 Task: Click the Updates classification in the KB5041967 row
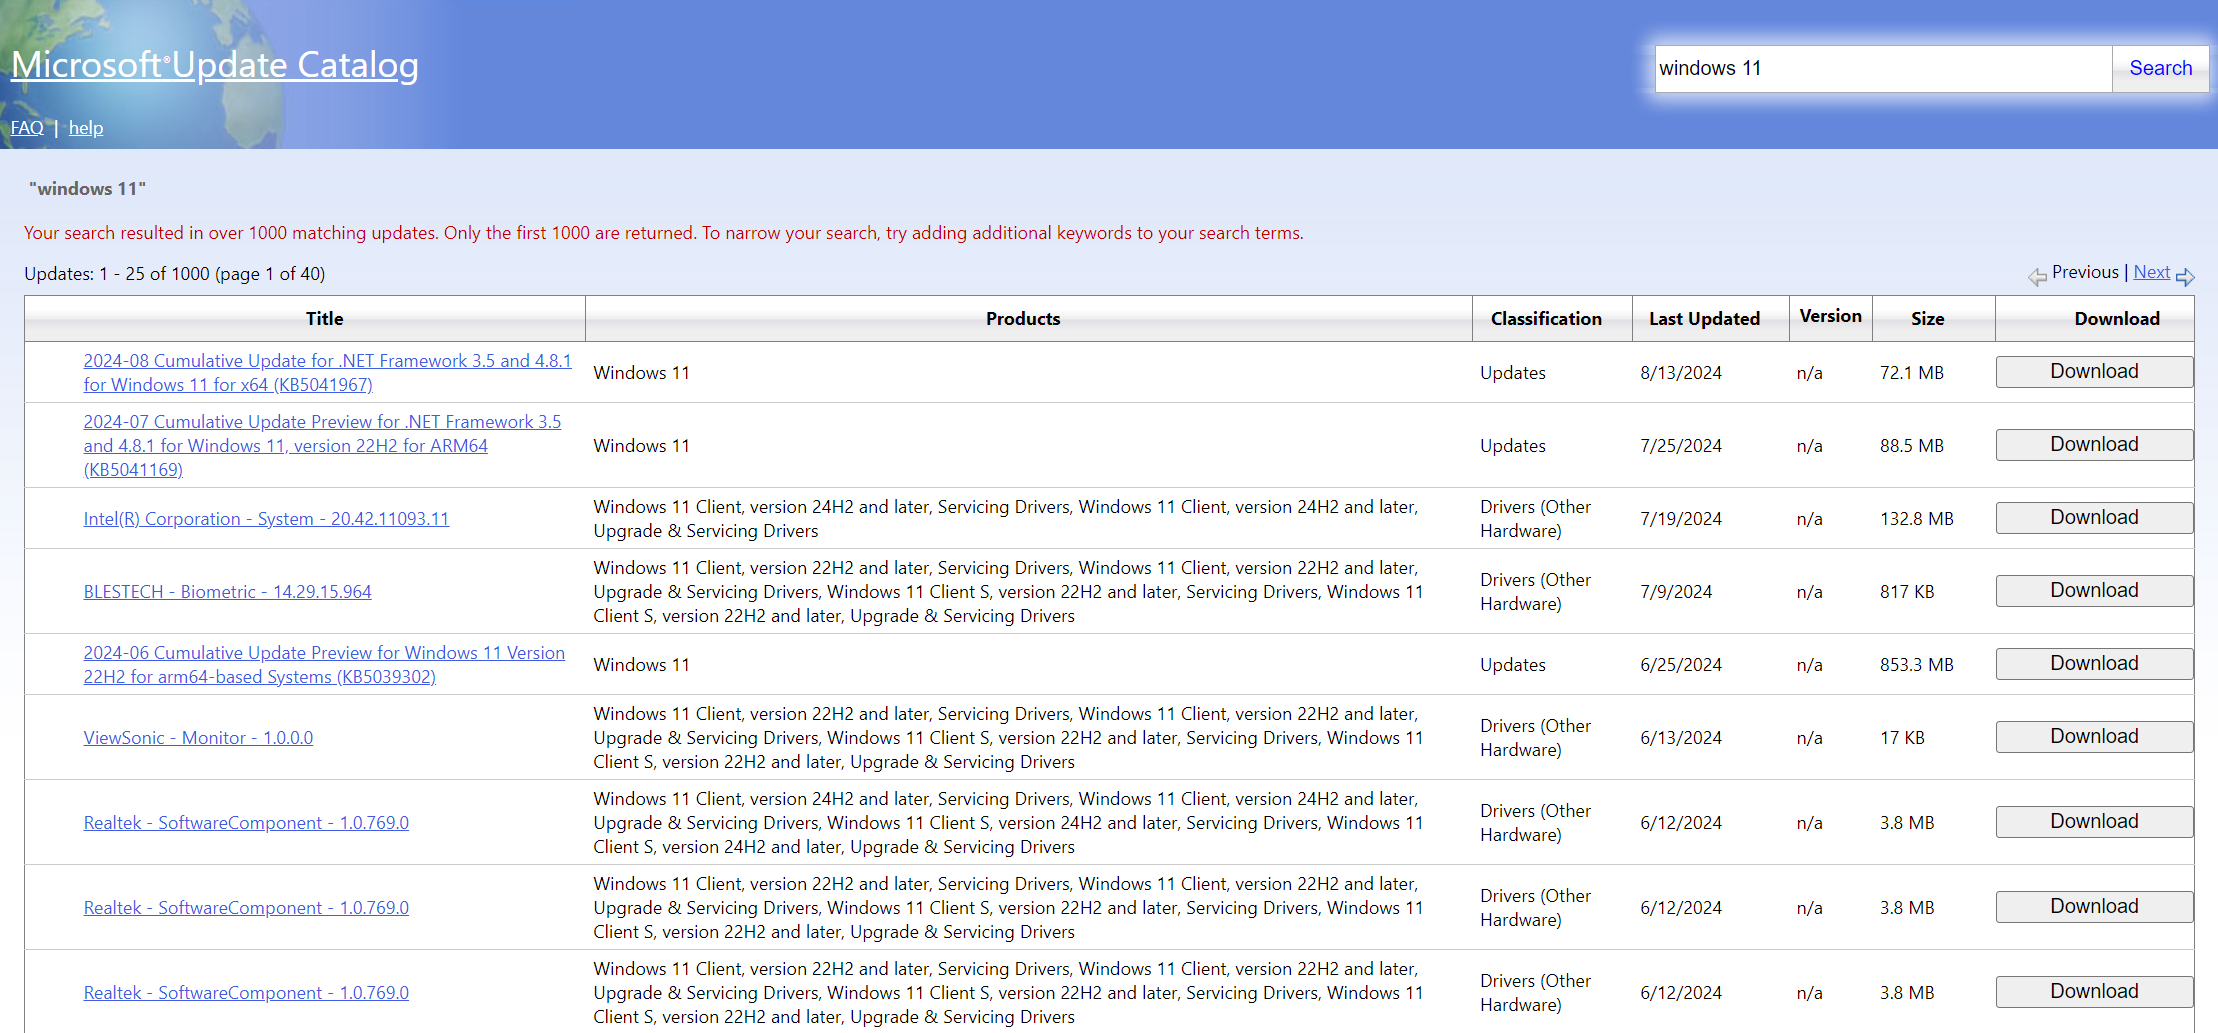(x=1513, y=373)
